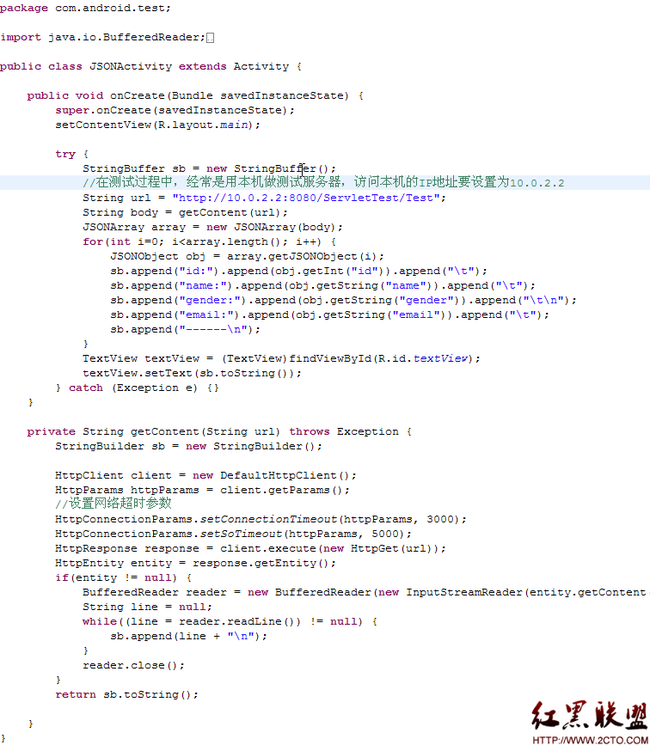Click the 'if(entity != null) {' line
The width and height of the screenshot is (650, 745).
(124, 578)
